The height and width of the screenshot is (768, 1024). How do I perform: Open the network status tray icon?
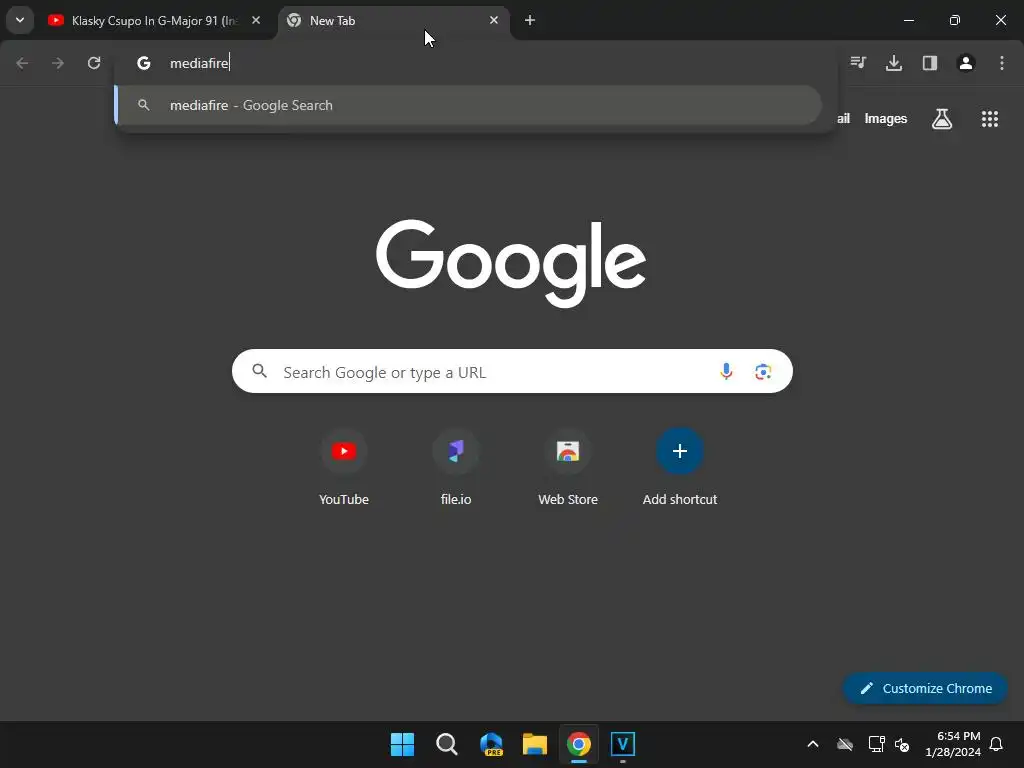876,744
